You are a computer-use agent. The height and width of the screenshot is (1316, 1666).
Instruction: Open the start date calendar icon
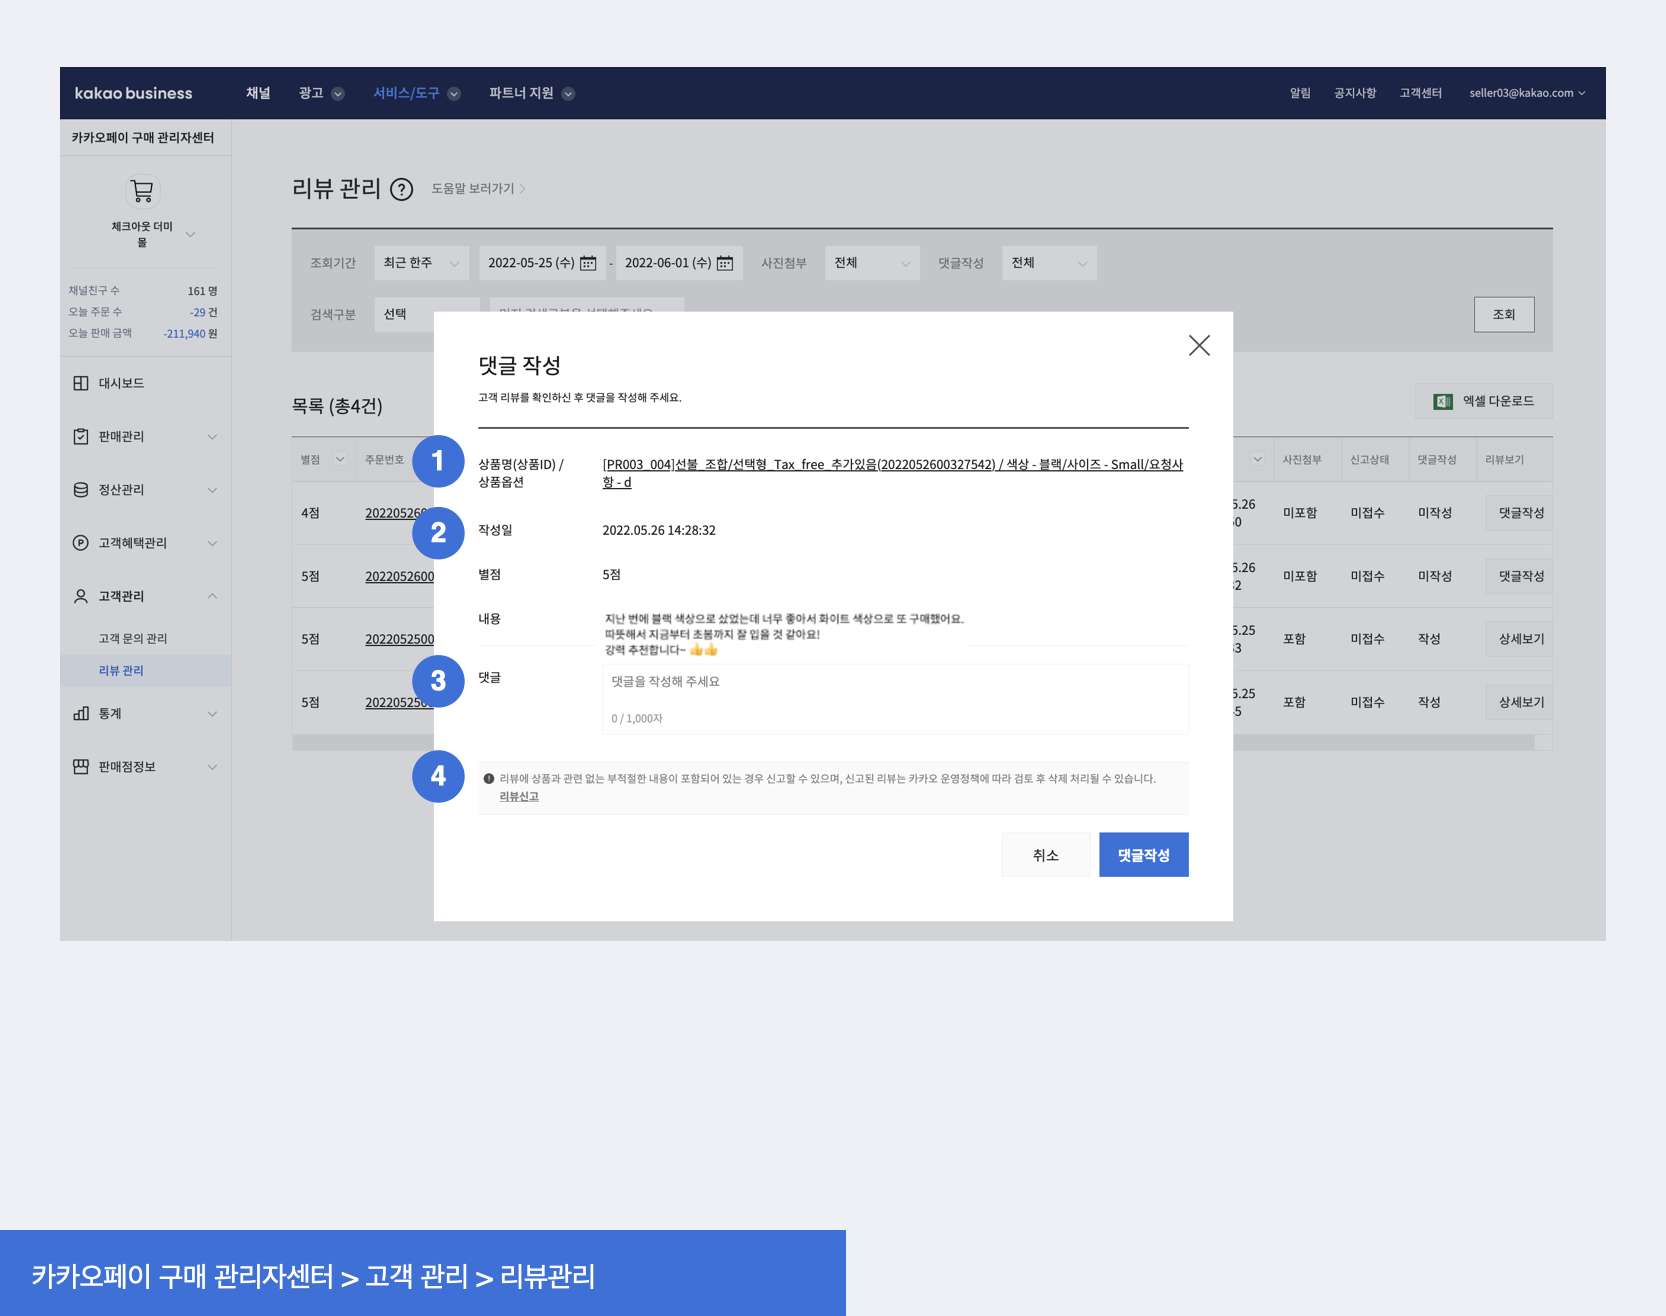[x=588, y=263]
